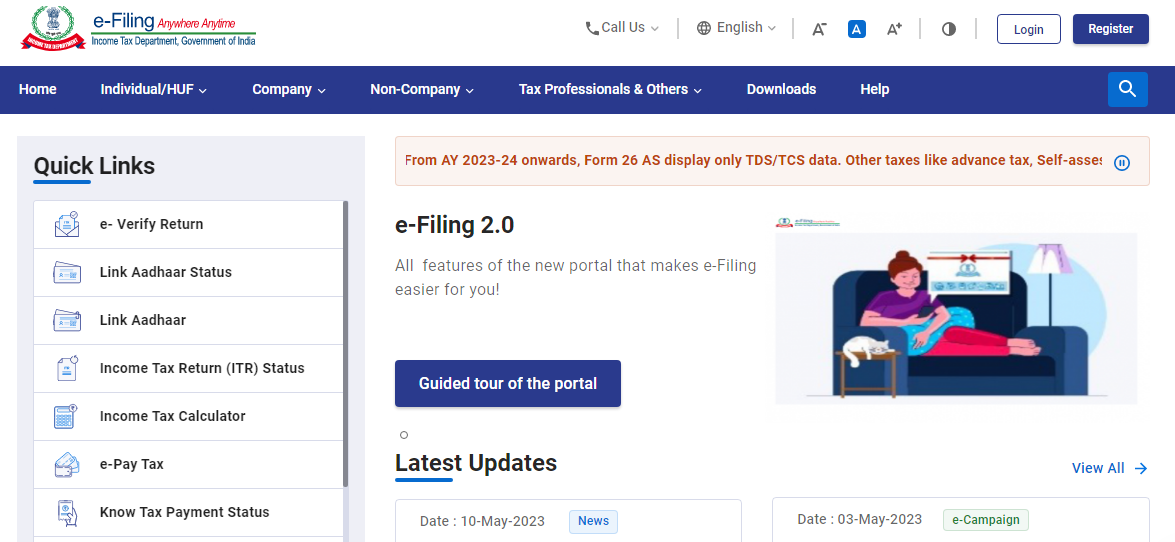Click the e-Pay Tax wallet icon
The height and width of the screenshot is (542, 1175).
67,464
